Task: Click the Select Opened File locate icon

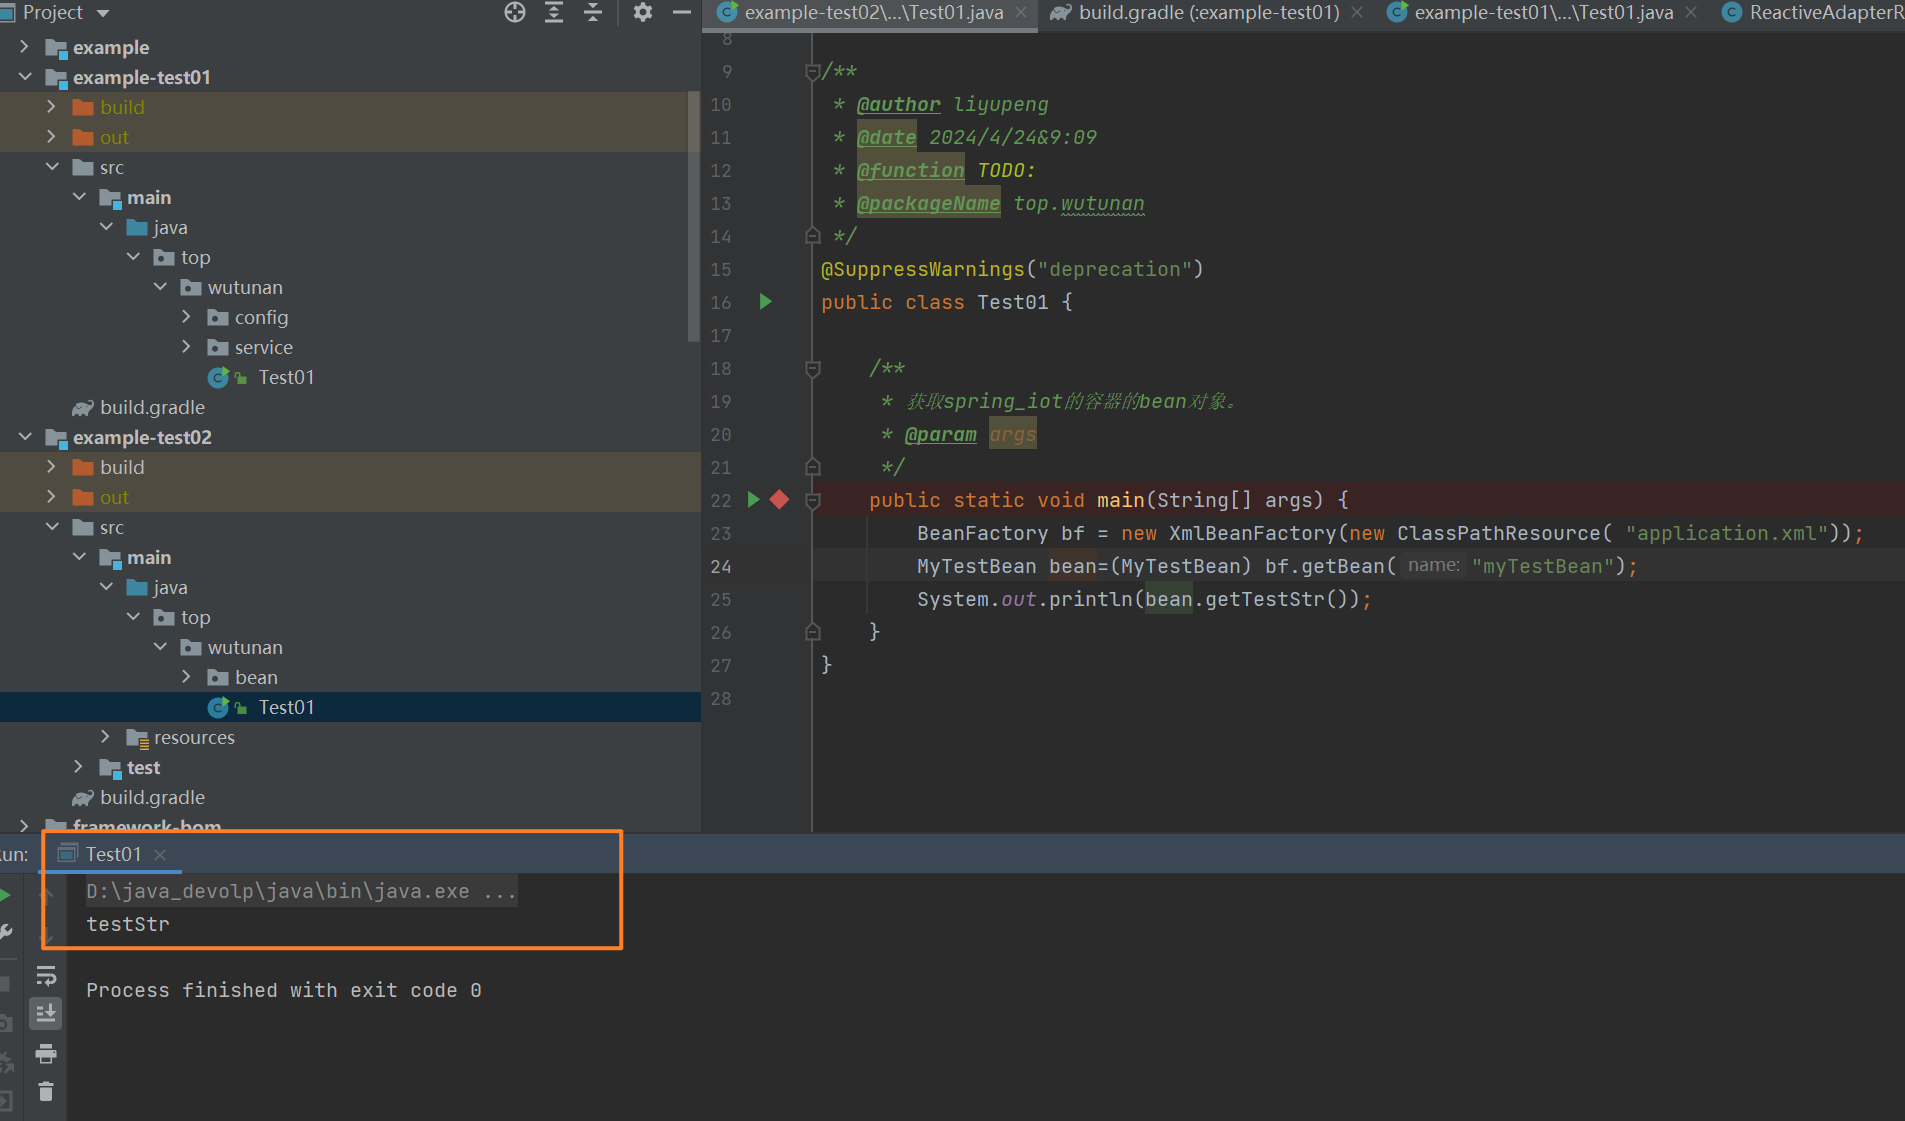Action: (515, 12)
